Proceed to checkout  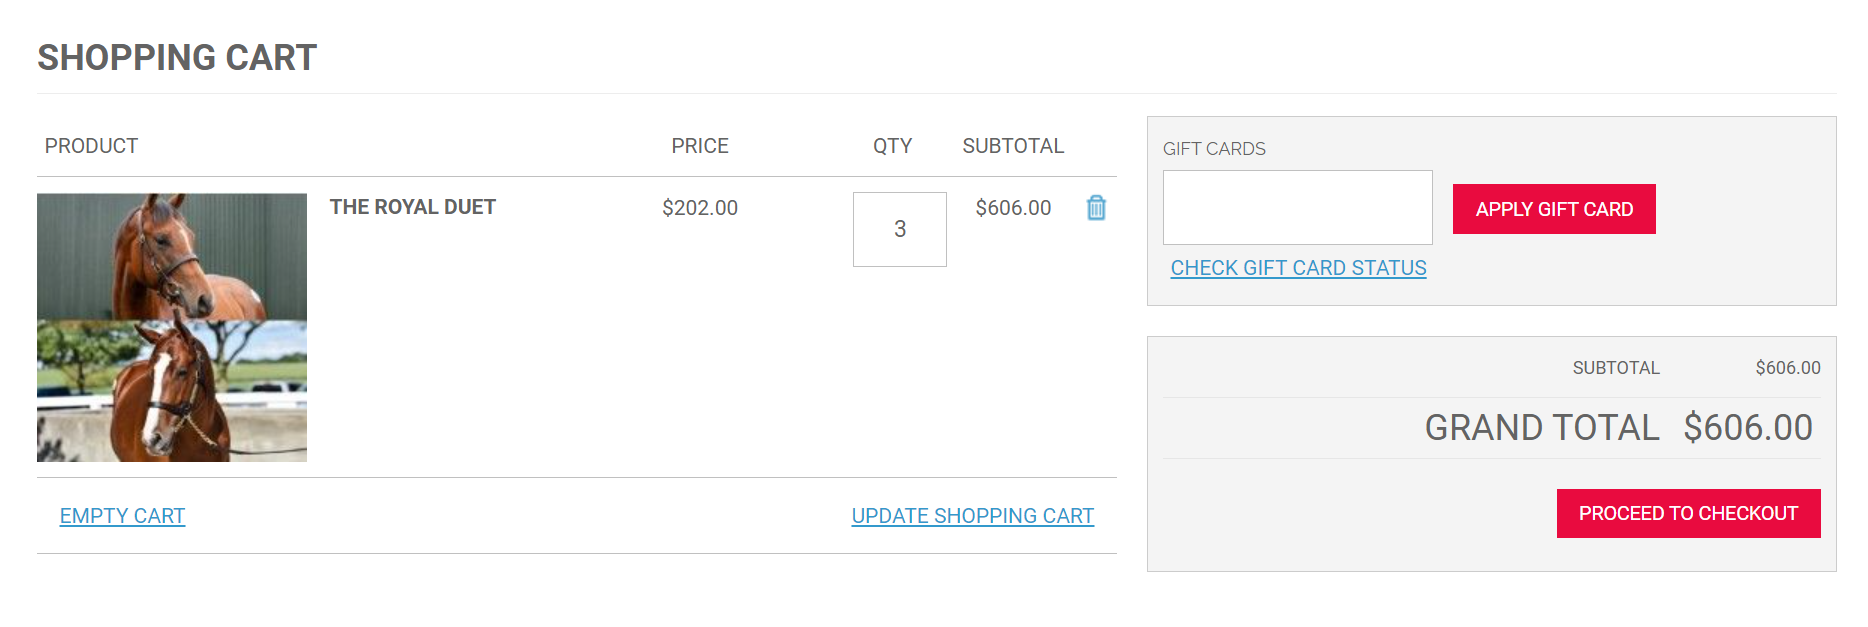point(1689,513)
